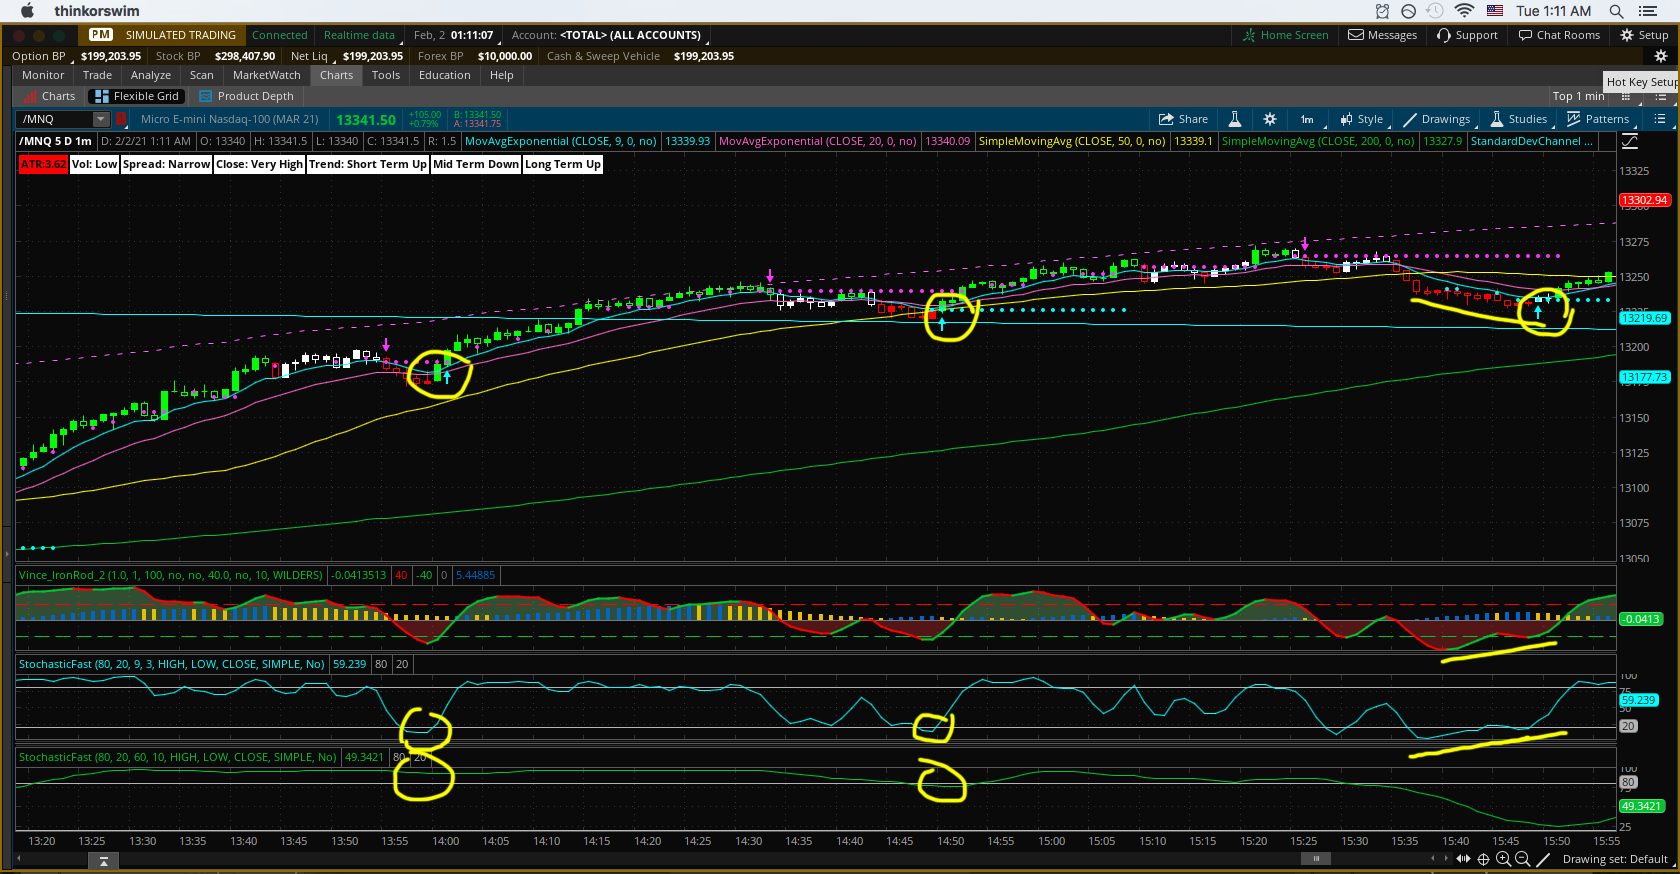Viewport: 1680px width, 874px height.
Task: Click the Patterns button in chart toolbar
Action: [1597, 119]
